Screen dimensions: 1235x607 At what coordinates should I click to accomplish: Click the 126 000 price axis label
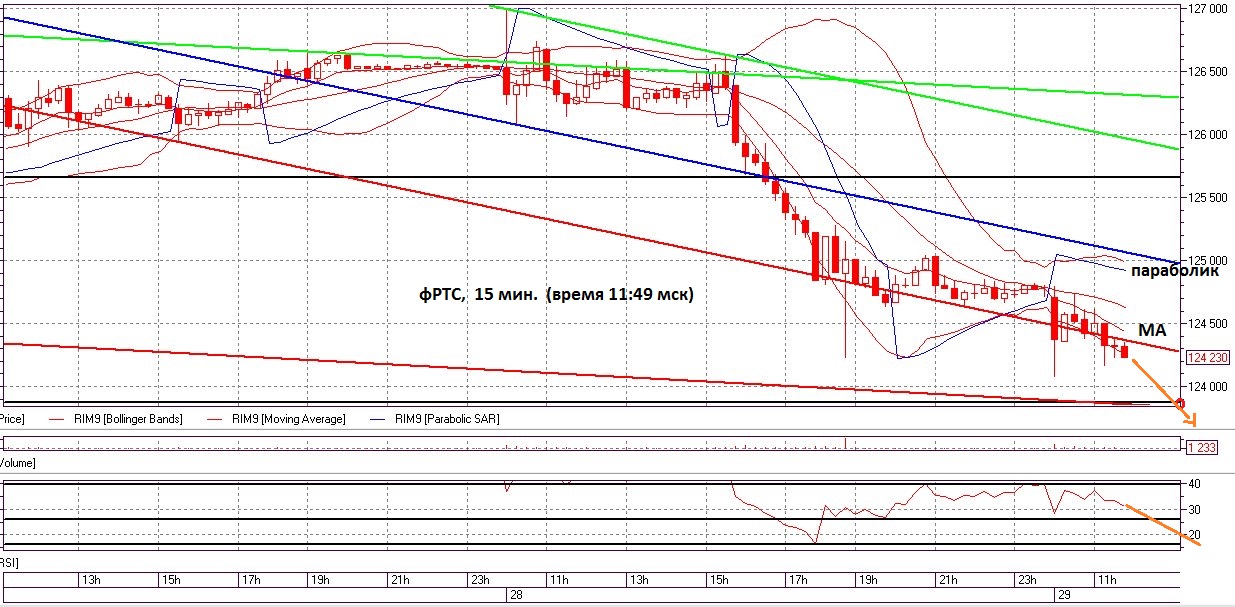(1209, 135)
